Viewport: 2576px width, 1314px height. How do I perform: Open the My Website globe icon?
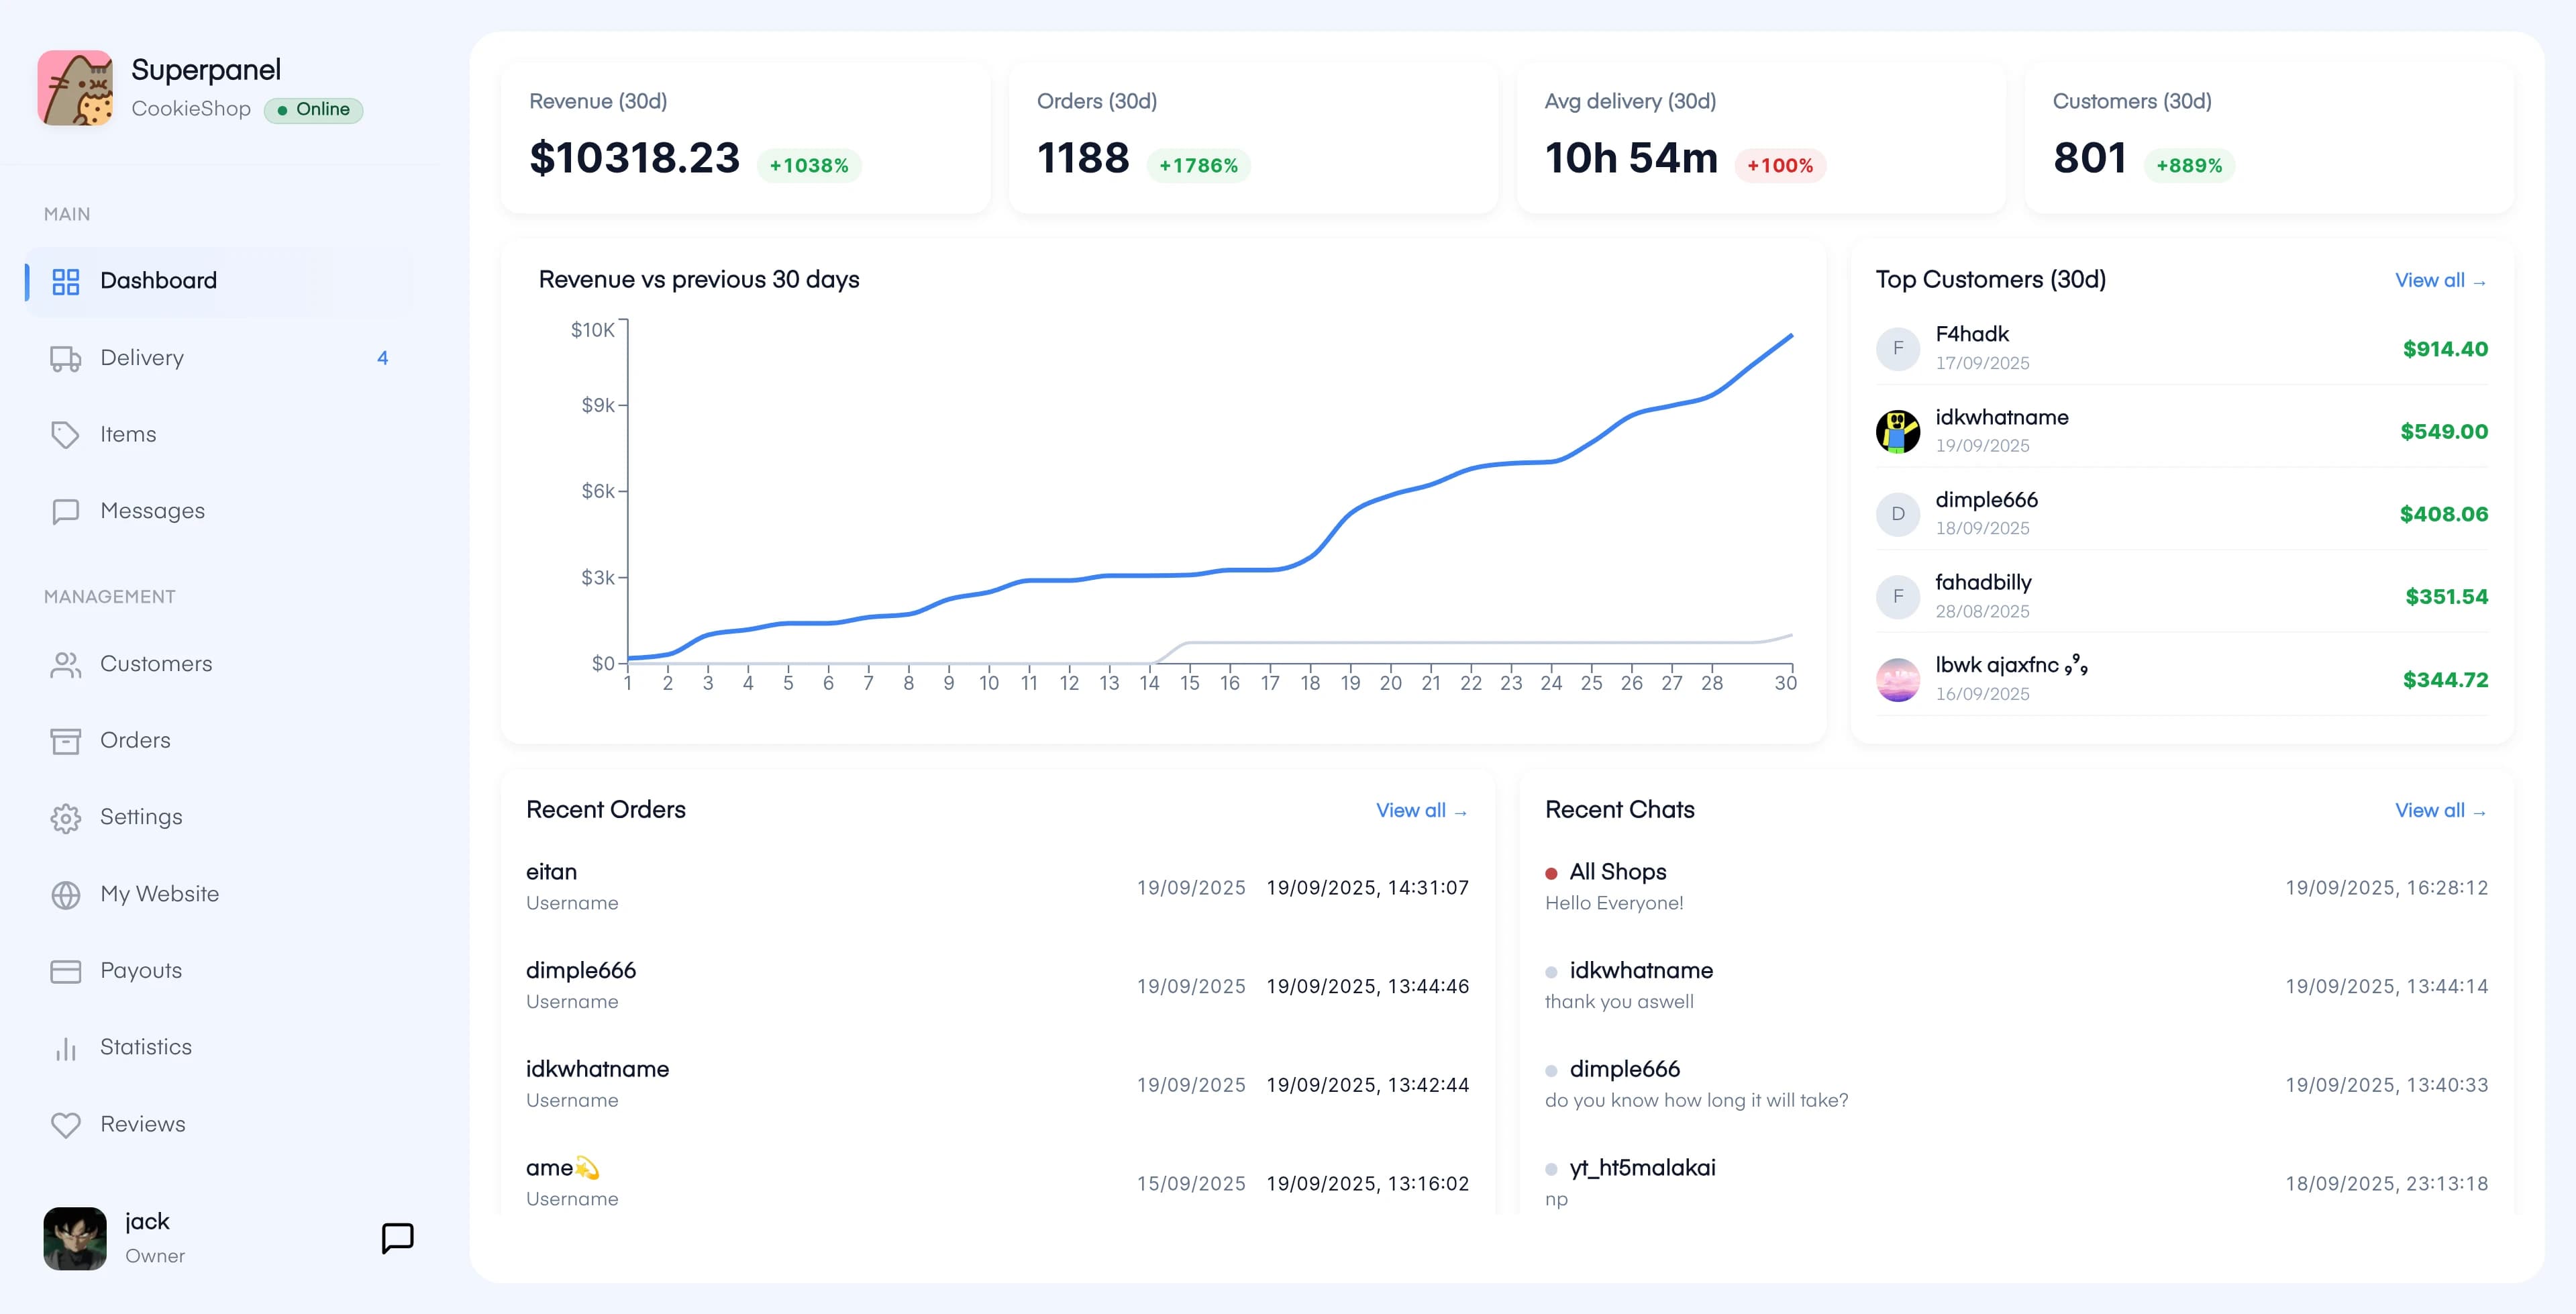[65, 894]
